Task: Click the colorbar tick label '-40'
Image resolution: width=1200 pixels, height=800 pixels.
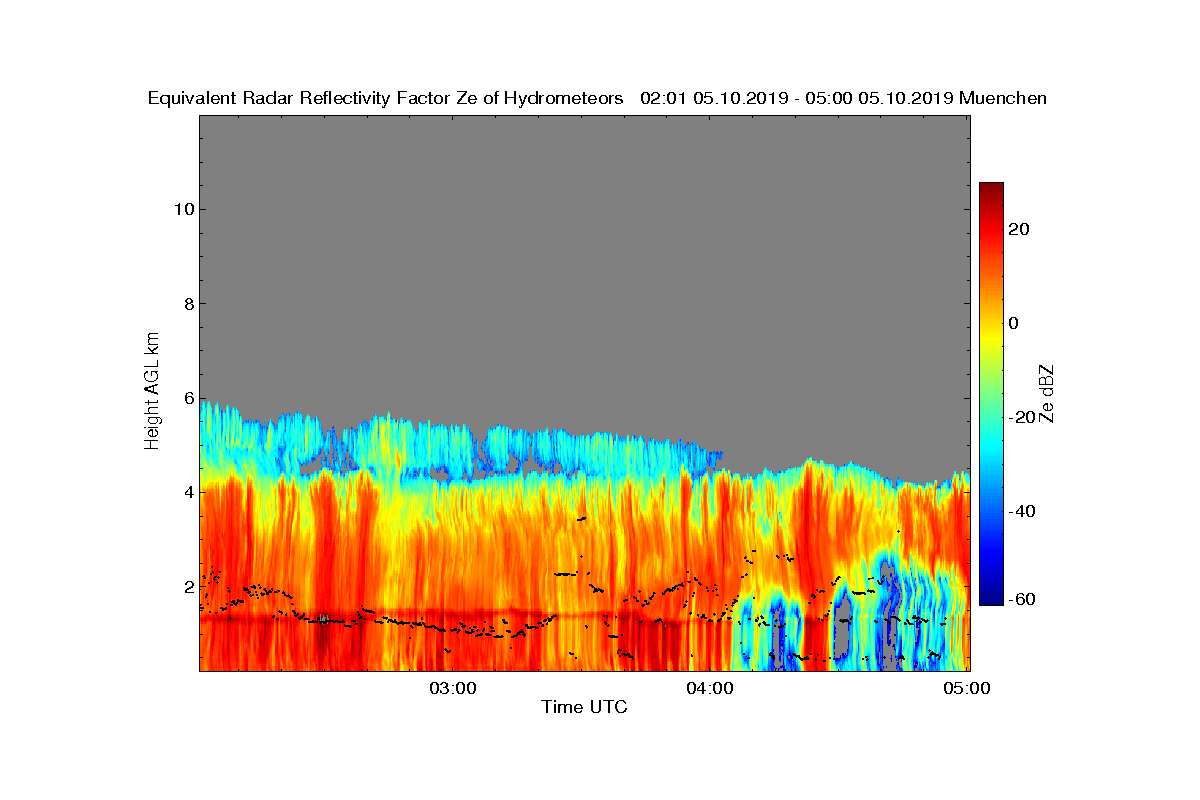Action: pyautogui.click(x=1023, y=511)
